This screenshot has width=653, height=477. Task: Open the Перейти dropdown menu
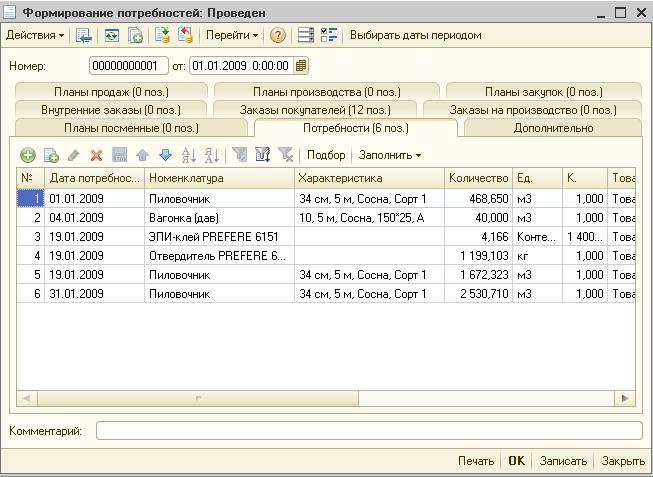tap(232, 35)
